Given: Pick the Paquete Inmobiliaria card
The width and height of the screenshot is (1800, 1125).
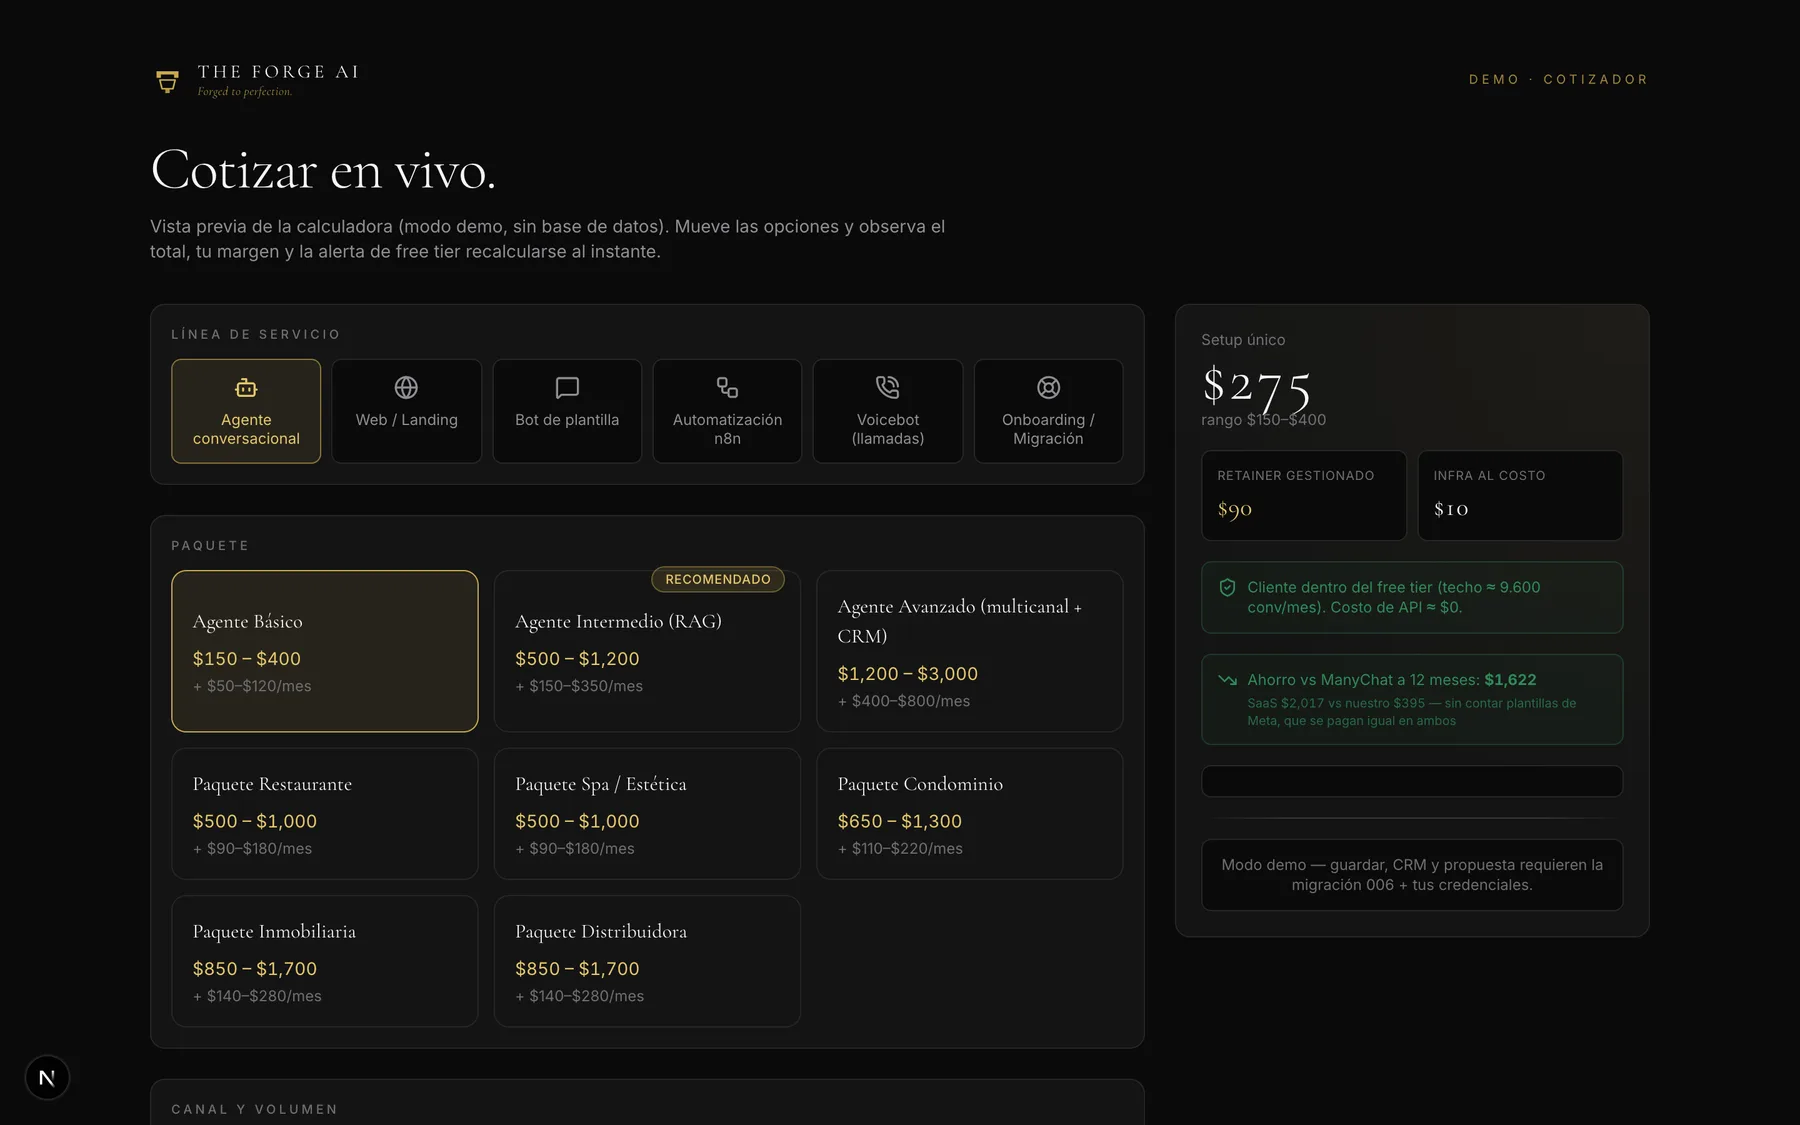Looking at the screenshot, I should click(325, 961).
